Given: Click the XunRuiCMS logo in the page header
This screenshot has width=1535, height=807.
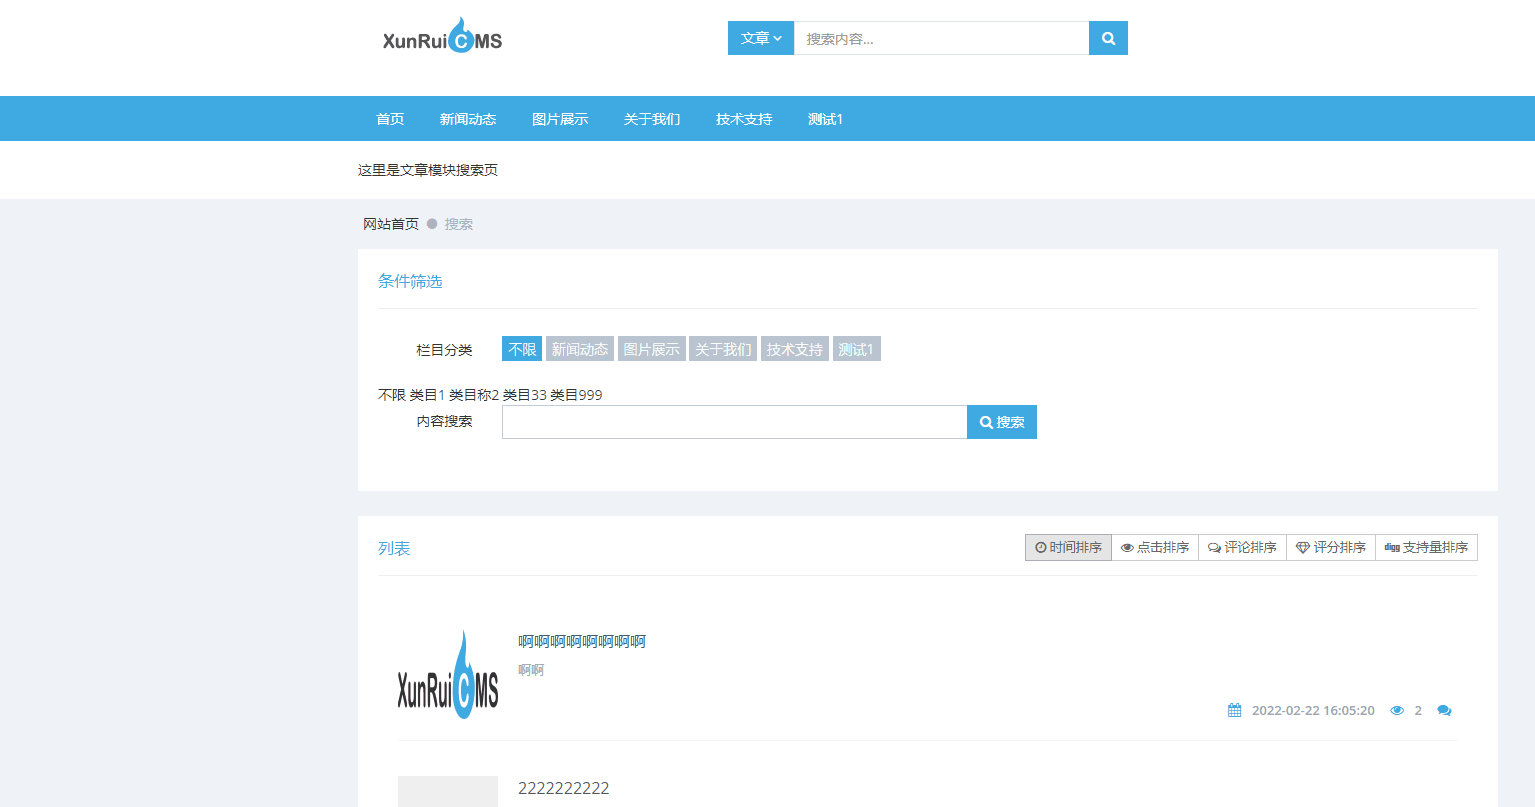Looking at the screenshot, I should pos(442,37).
